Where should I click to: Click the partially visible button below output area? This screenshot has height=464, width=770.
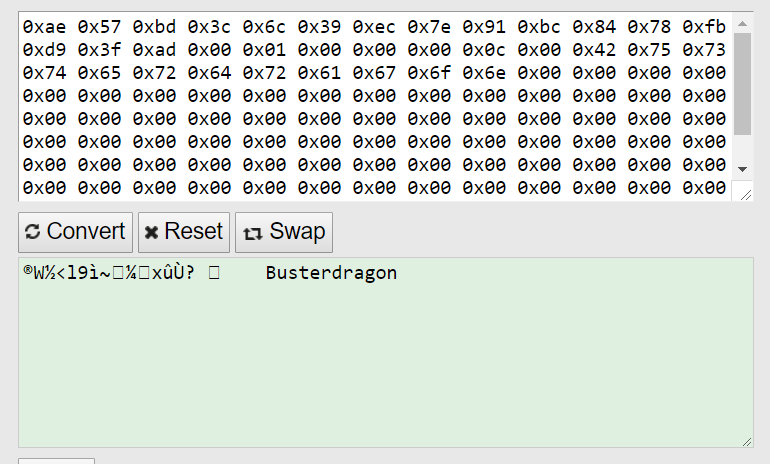(x=56, y=461)
